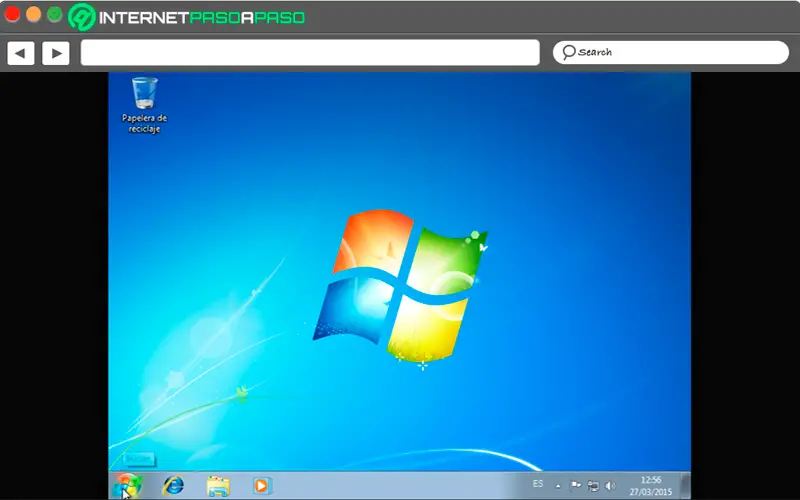Click the Search input field

tap(671, 53)
